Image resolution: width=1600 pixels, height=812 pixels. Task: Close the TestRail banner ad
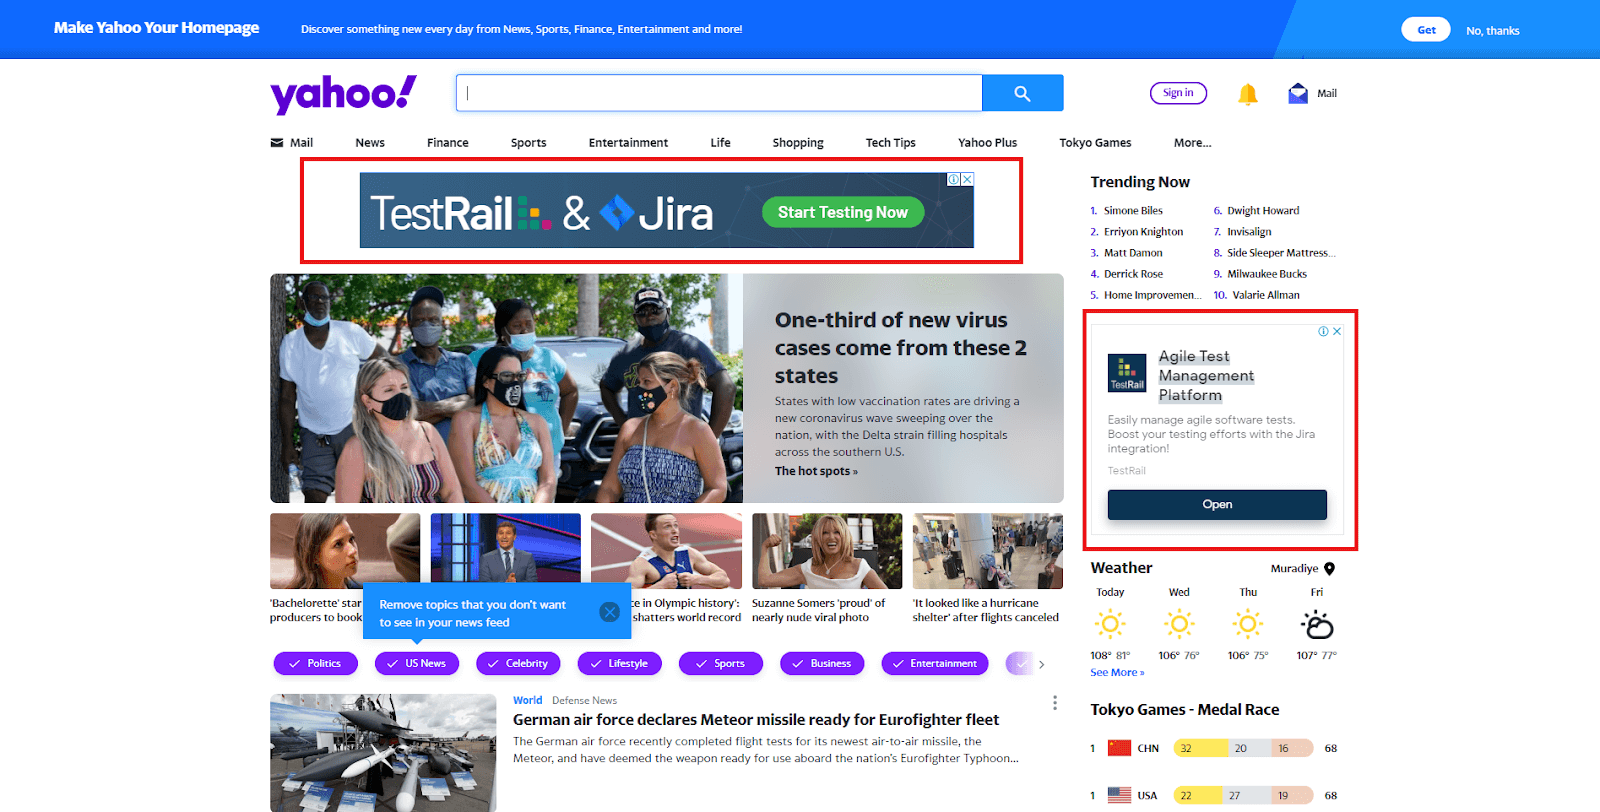967,179
